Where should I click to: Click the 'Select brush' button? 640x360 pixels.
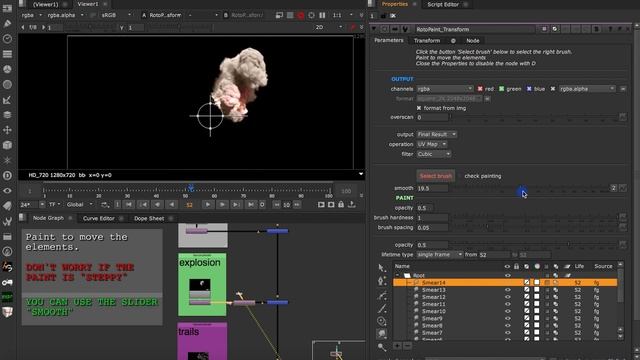click(x=436, y=176)
